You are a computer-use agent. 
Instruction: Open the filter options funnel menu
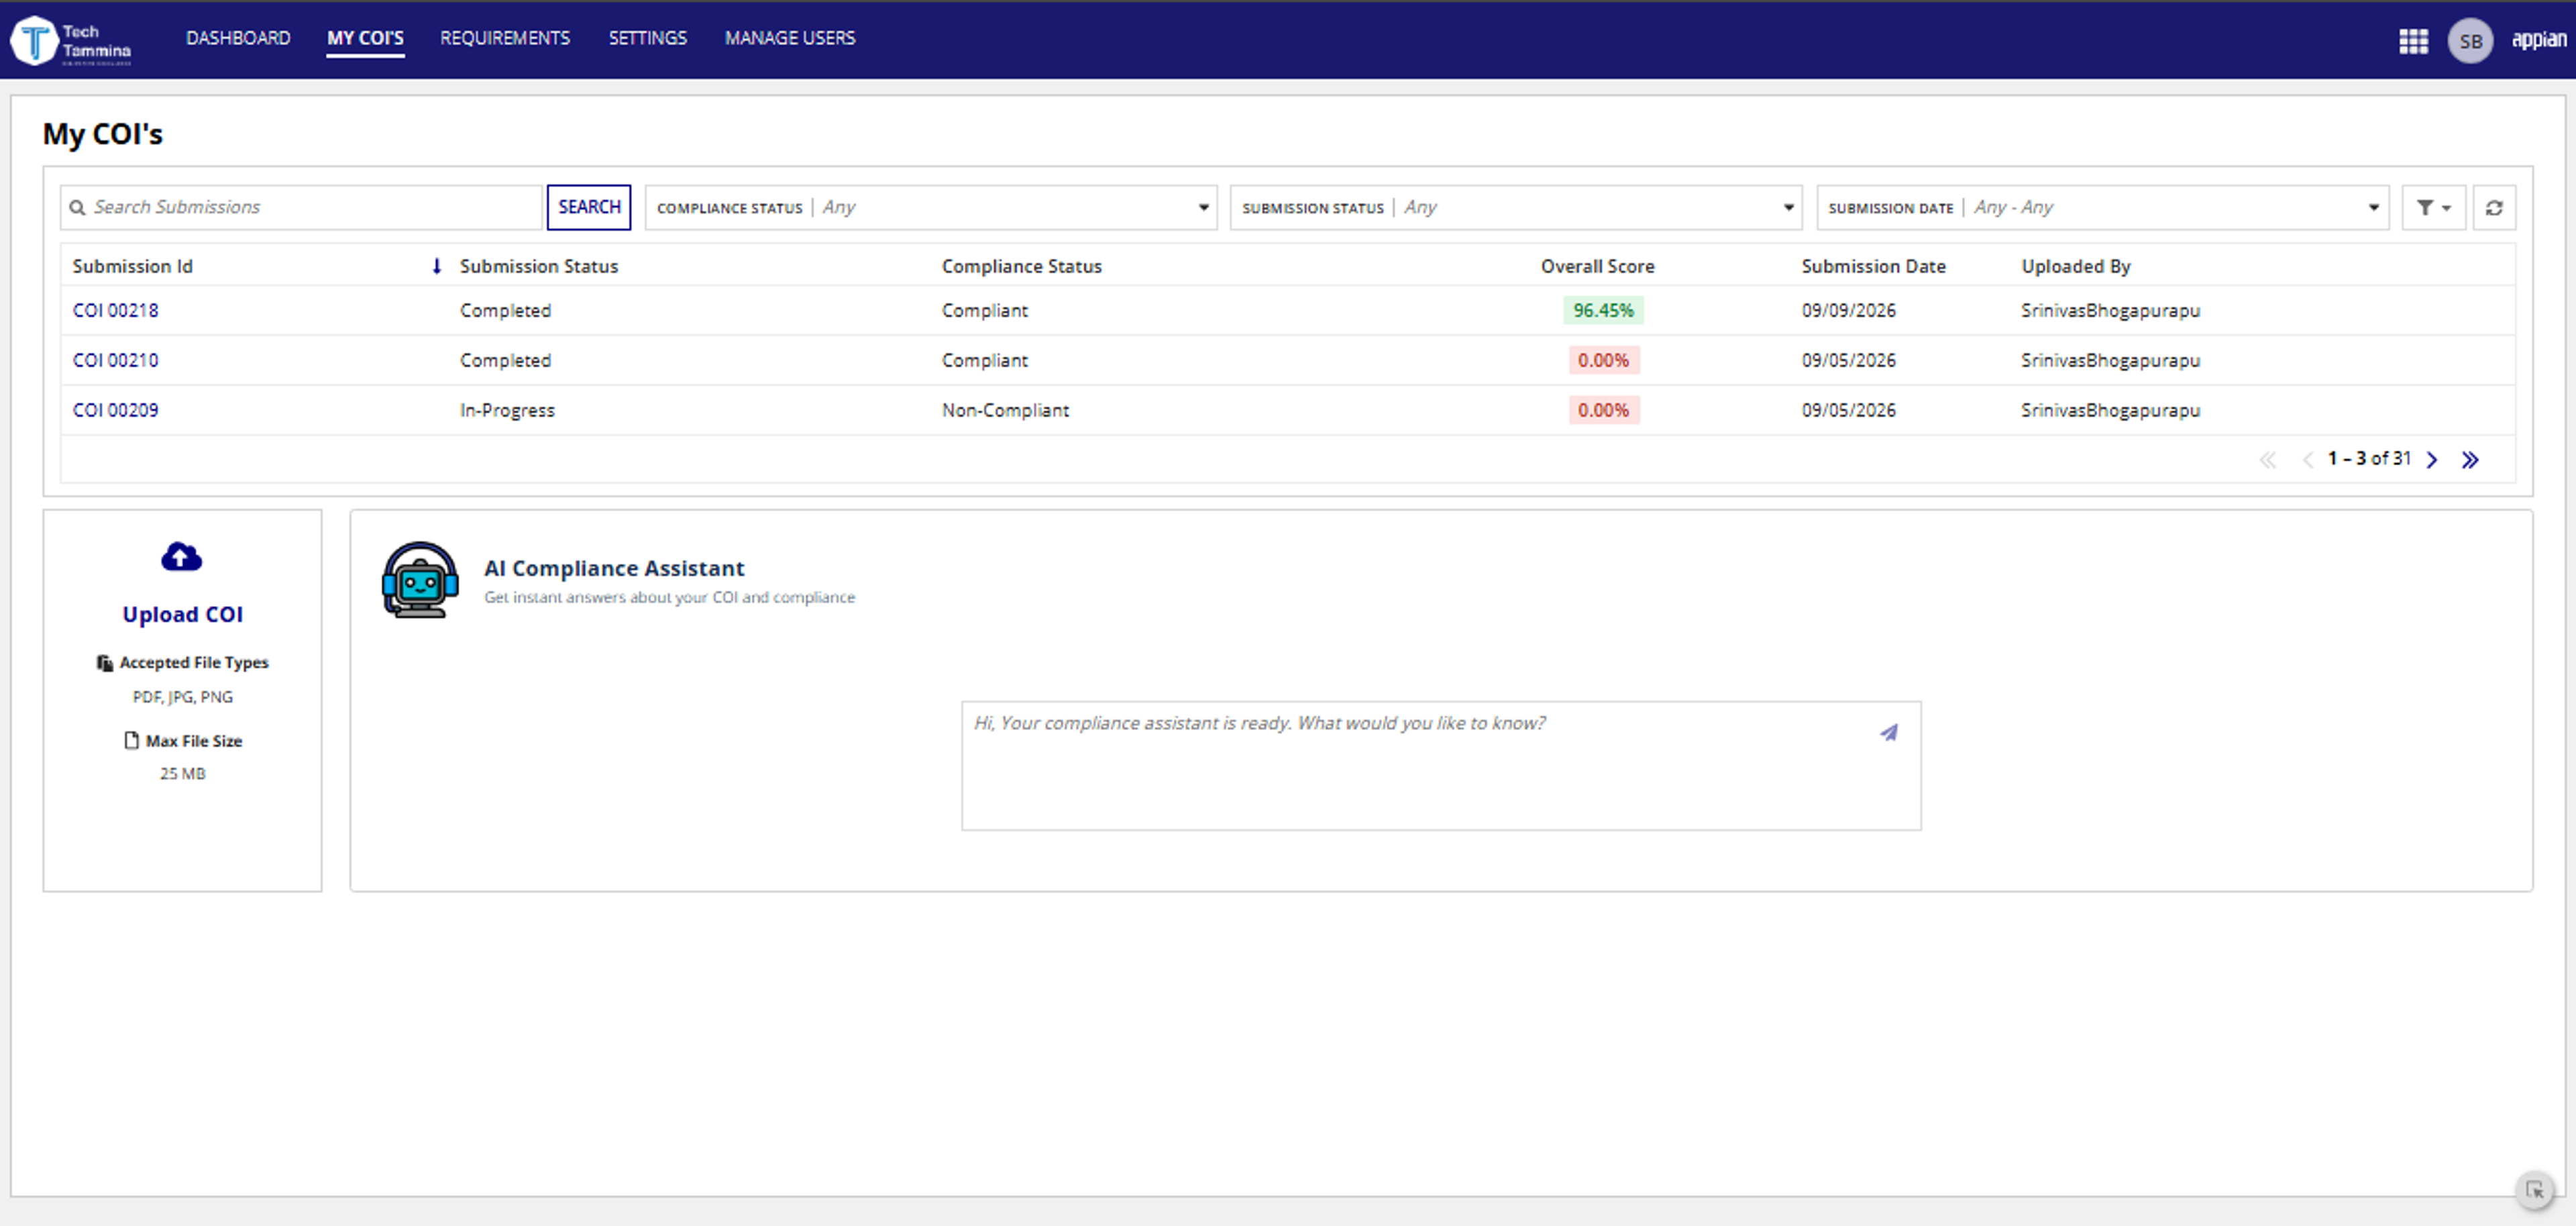[2433, 208]
